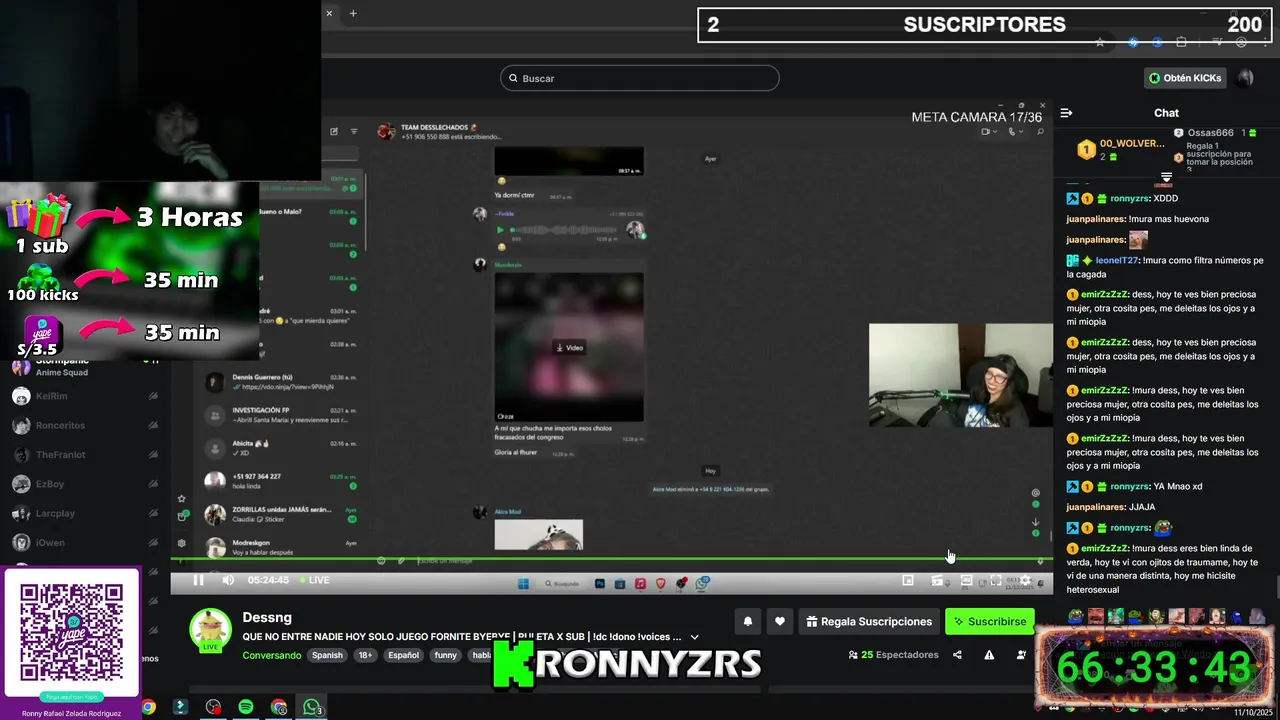Mute the stream volume speaker icon
The width and height of the screenshot is (1280, 720).
point(228,580)
